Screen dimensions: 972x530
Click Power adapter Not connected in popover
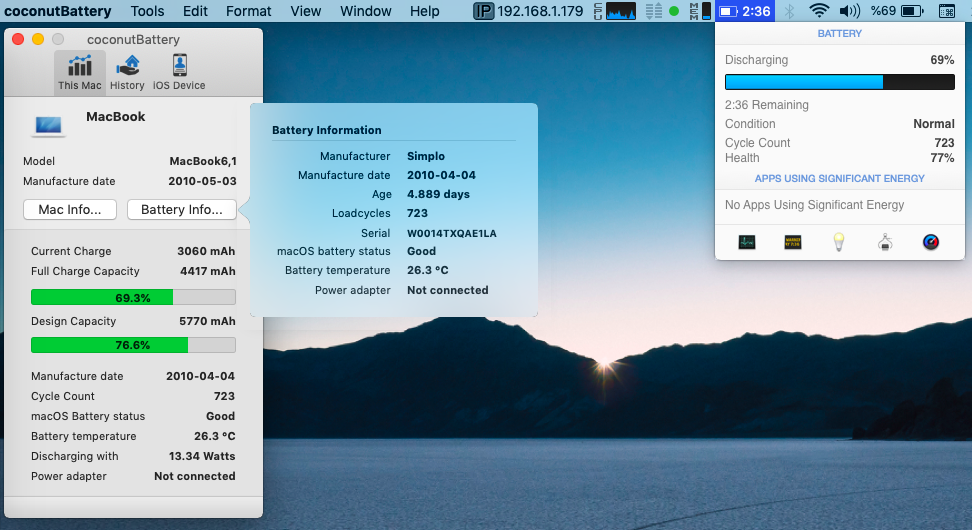448,290
